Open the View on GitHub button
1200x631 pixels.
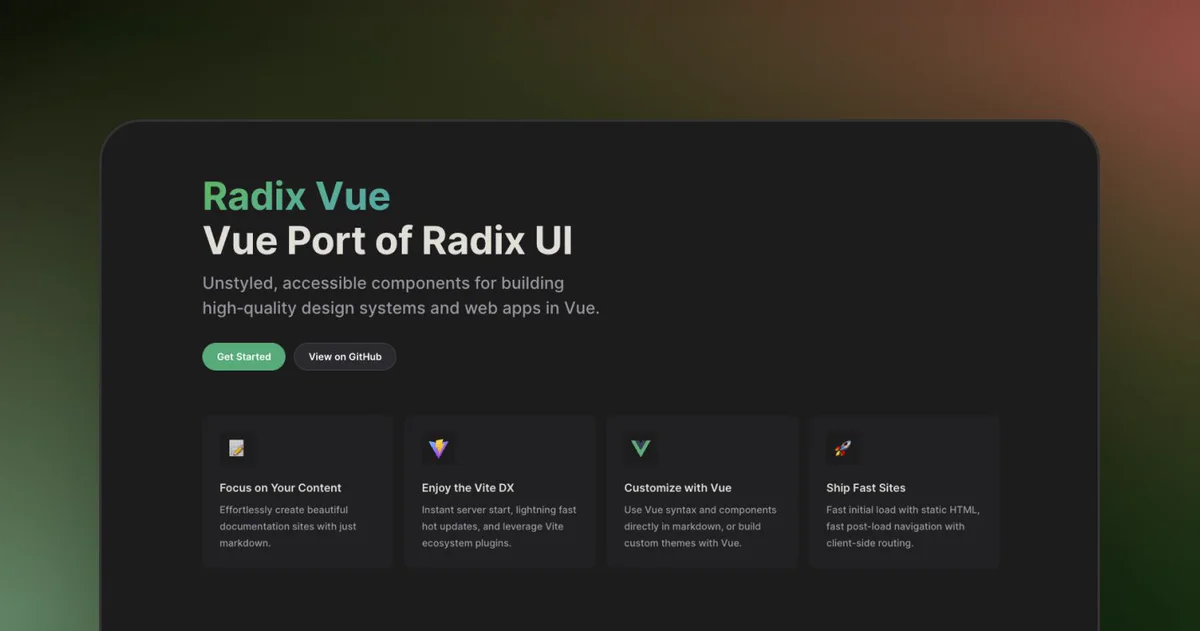pos(345,357)
